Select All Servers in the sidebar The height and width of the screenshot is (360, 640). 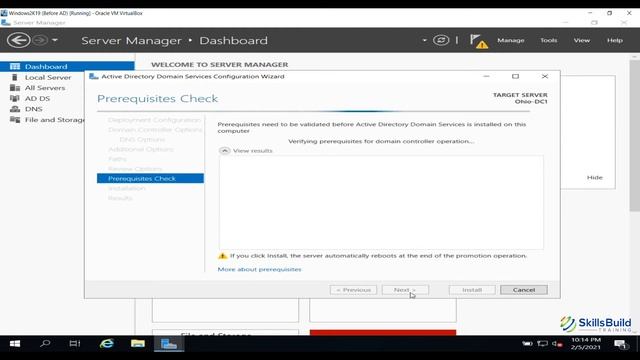pos(44,88)
